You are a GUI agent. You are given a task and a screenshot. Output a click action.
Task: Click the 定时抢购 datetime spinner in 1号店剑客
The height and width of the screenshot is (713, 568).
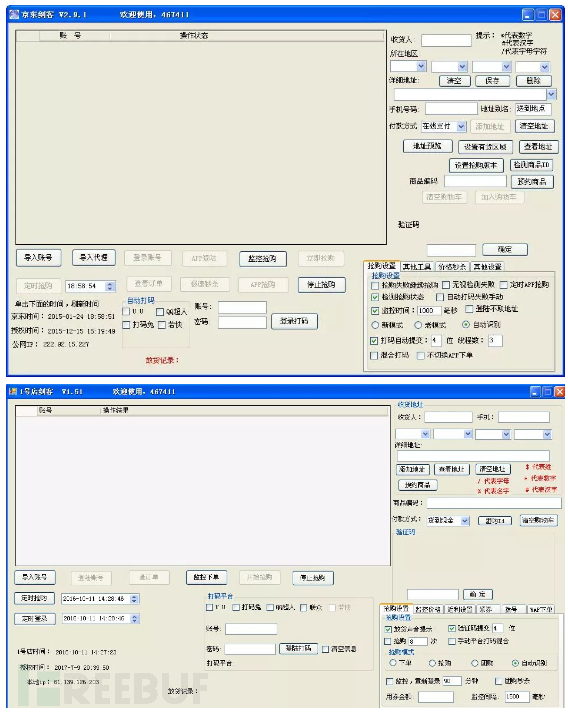pos(134,598)
